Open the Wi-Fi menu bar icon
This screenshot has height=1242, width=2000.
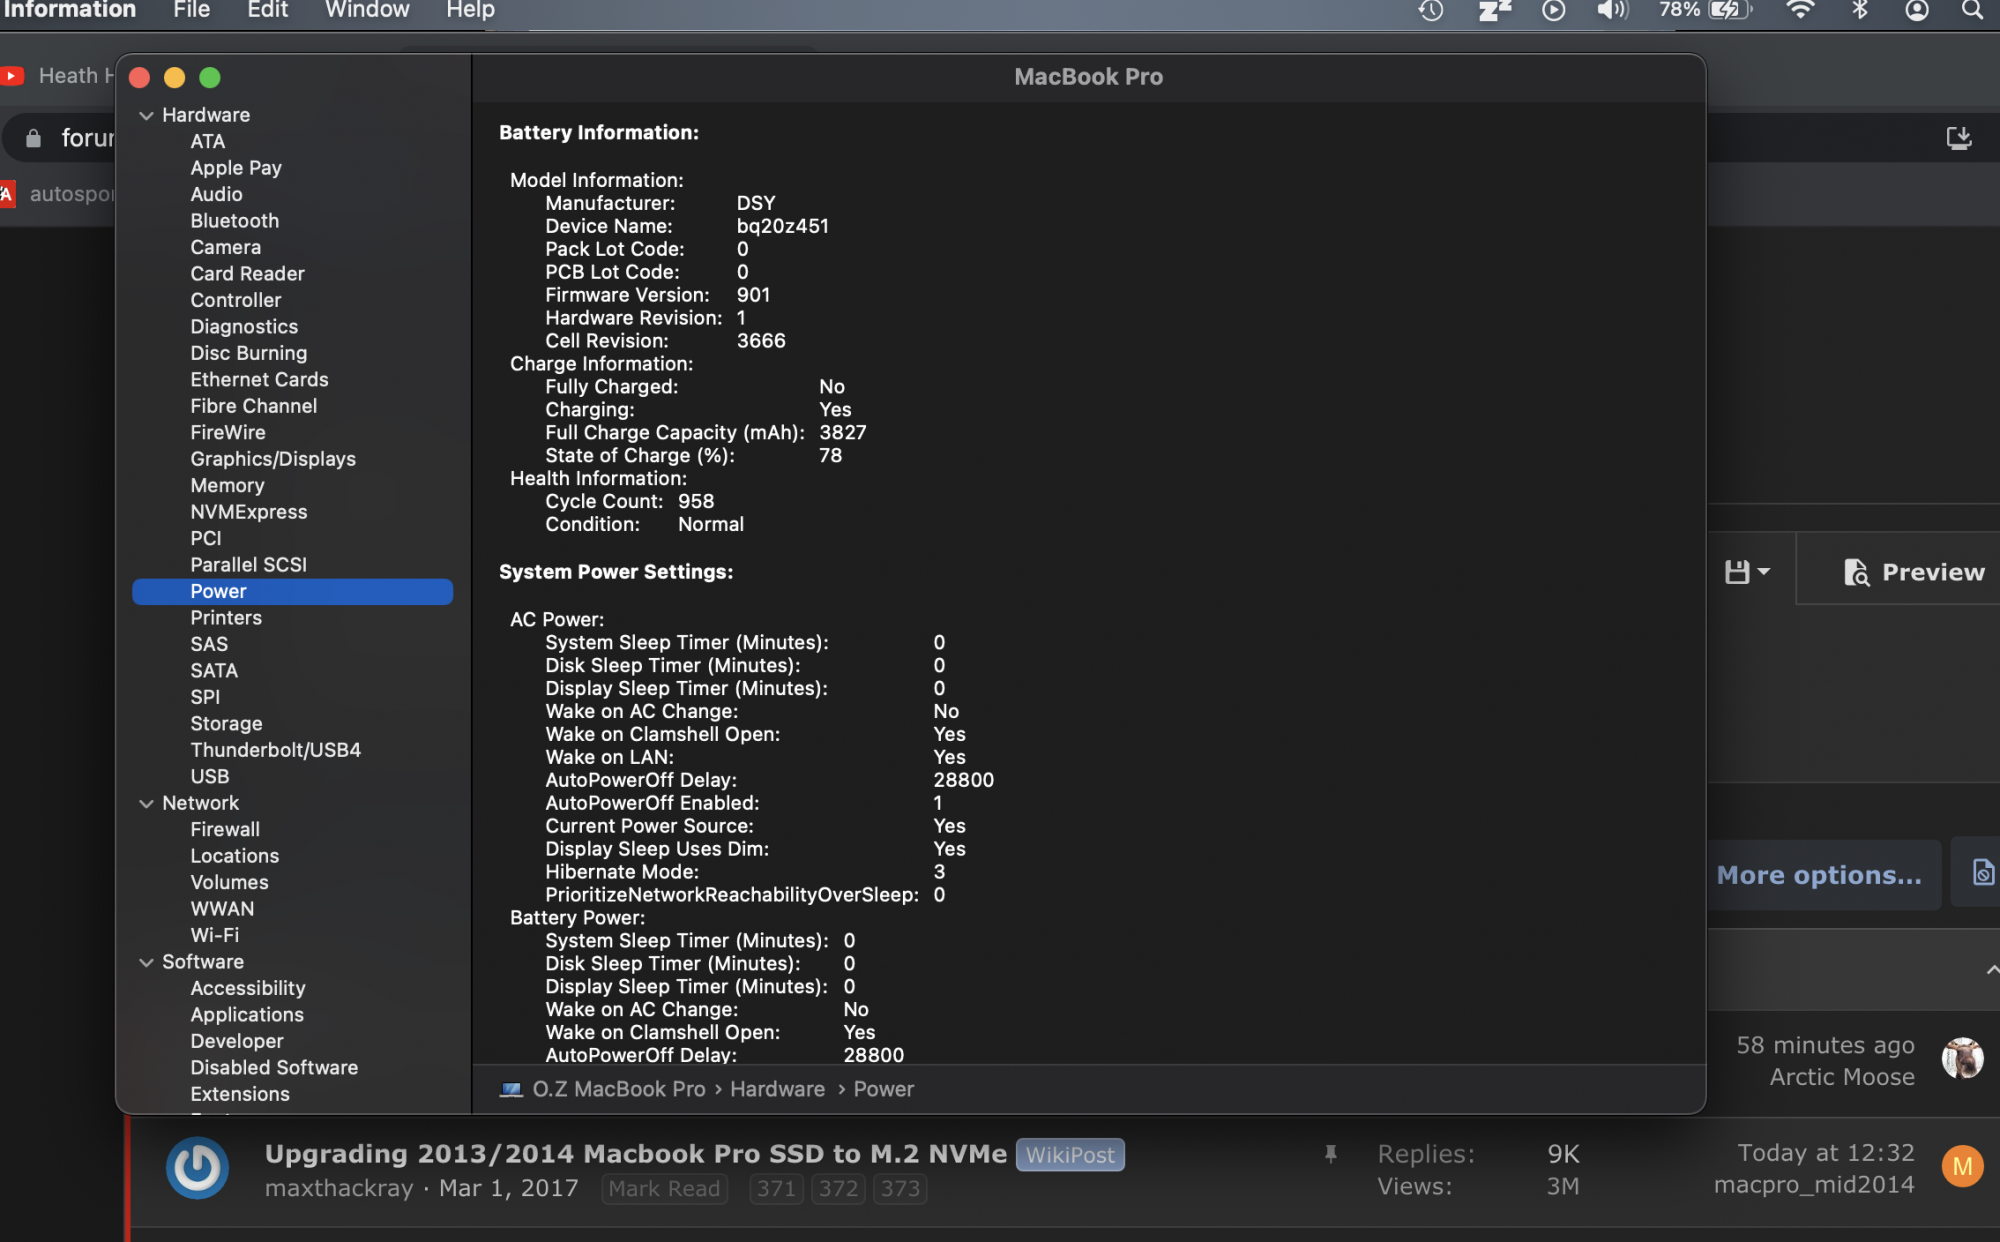click(1800, 10)
